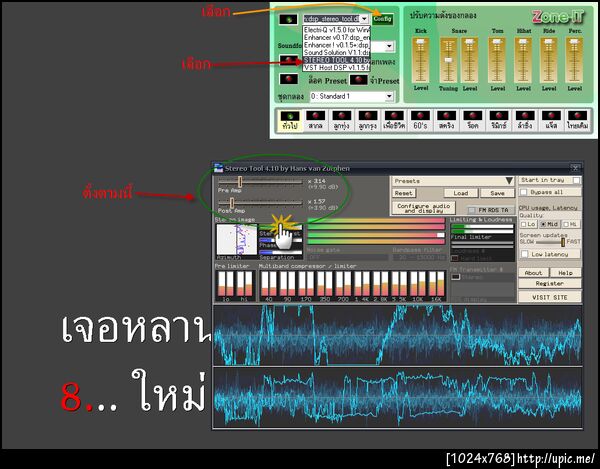This screenshot has height=469, width=600.
Task: Select Electri-Q v1.5.0 in plugin list
Action: tap(337, 30)
